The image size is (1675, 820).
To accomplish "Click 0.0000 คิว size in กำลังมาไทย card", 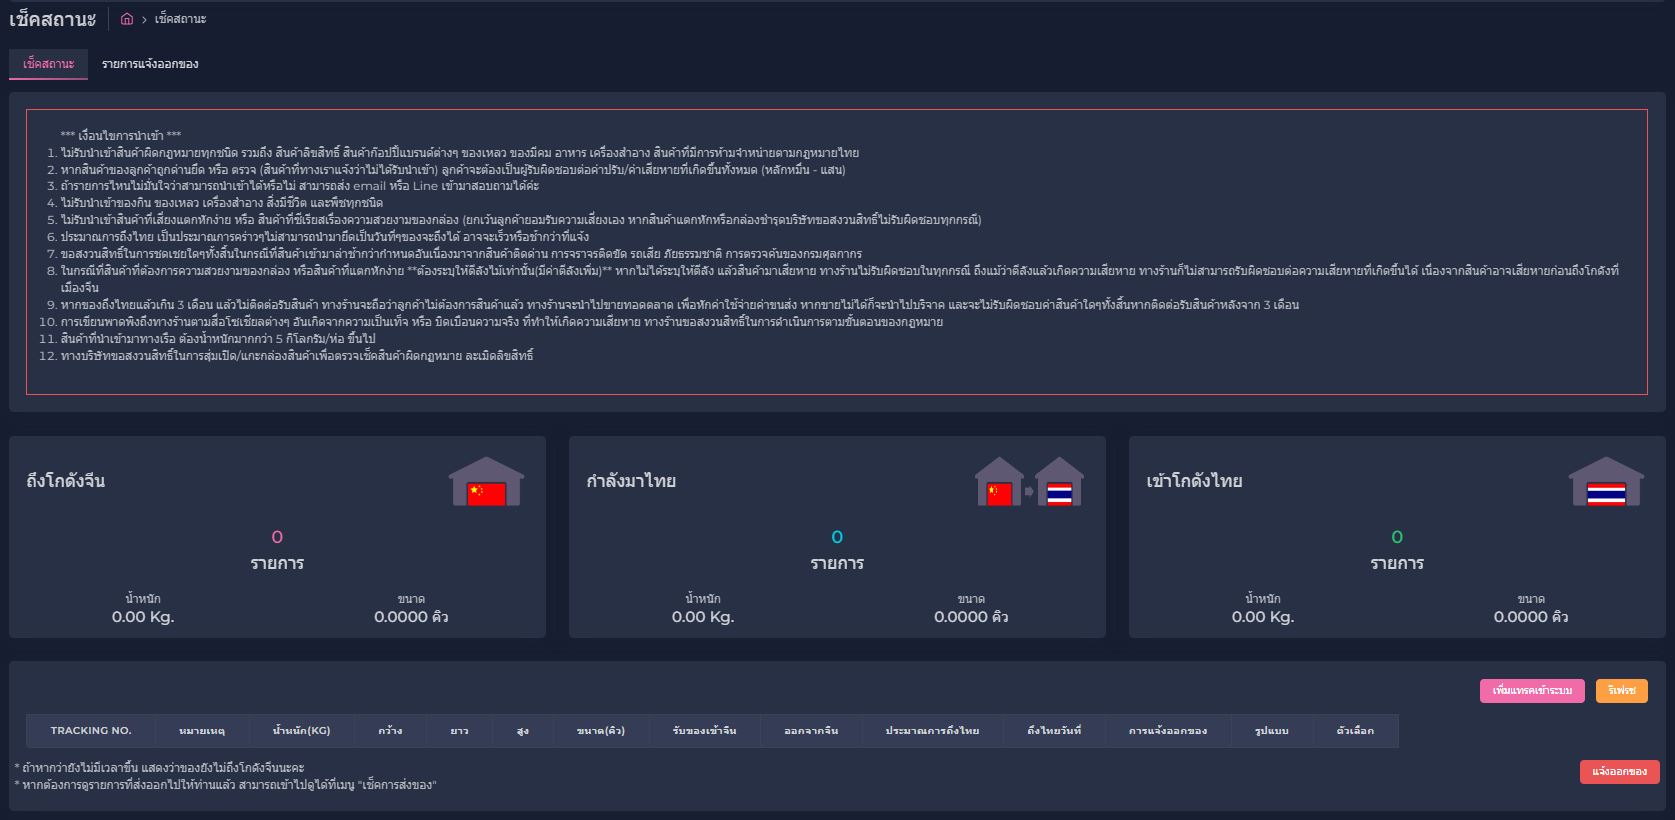I will tap(971, 617).
